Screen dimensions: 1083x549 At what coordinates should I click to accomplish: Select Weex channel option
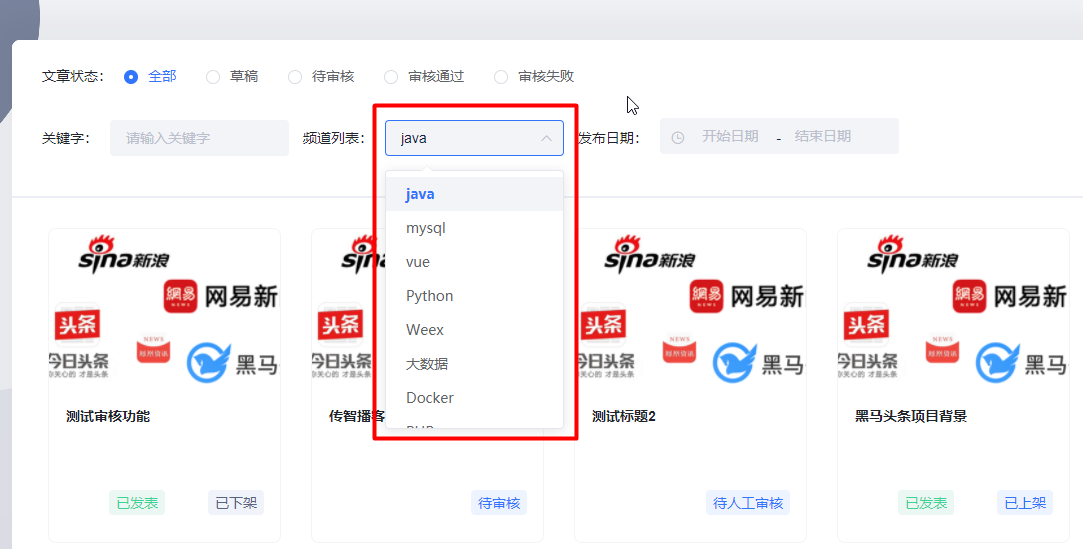[475, 329]
